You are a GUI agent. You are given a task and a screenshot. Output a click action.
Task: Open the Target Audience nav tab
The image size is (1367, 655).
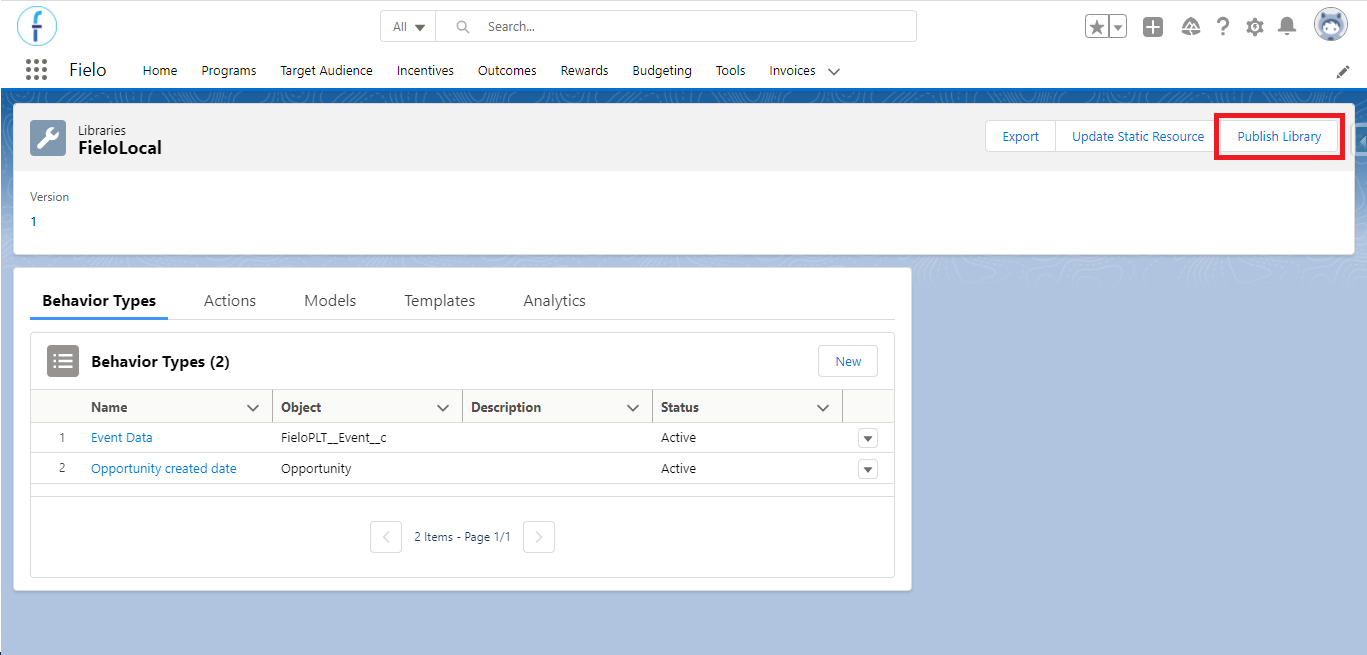[326, 71]
